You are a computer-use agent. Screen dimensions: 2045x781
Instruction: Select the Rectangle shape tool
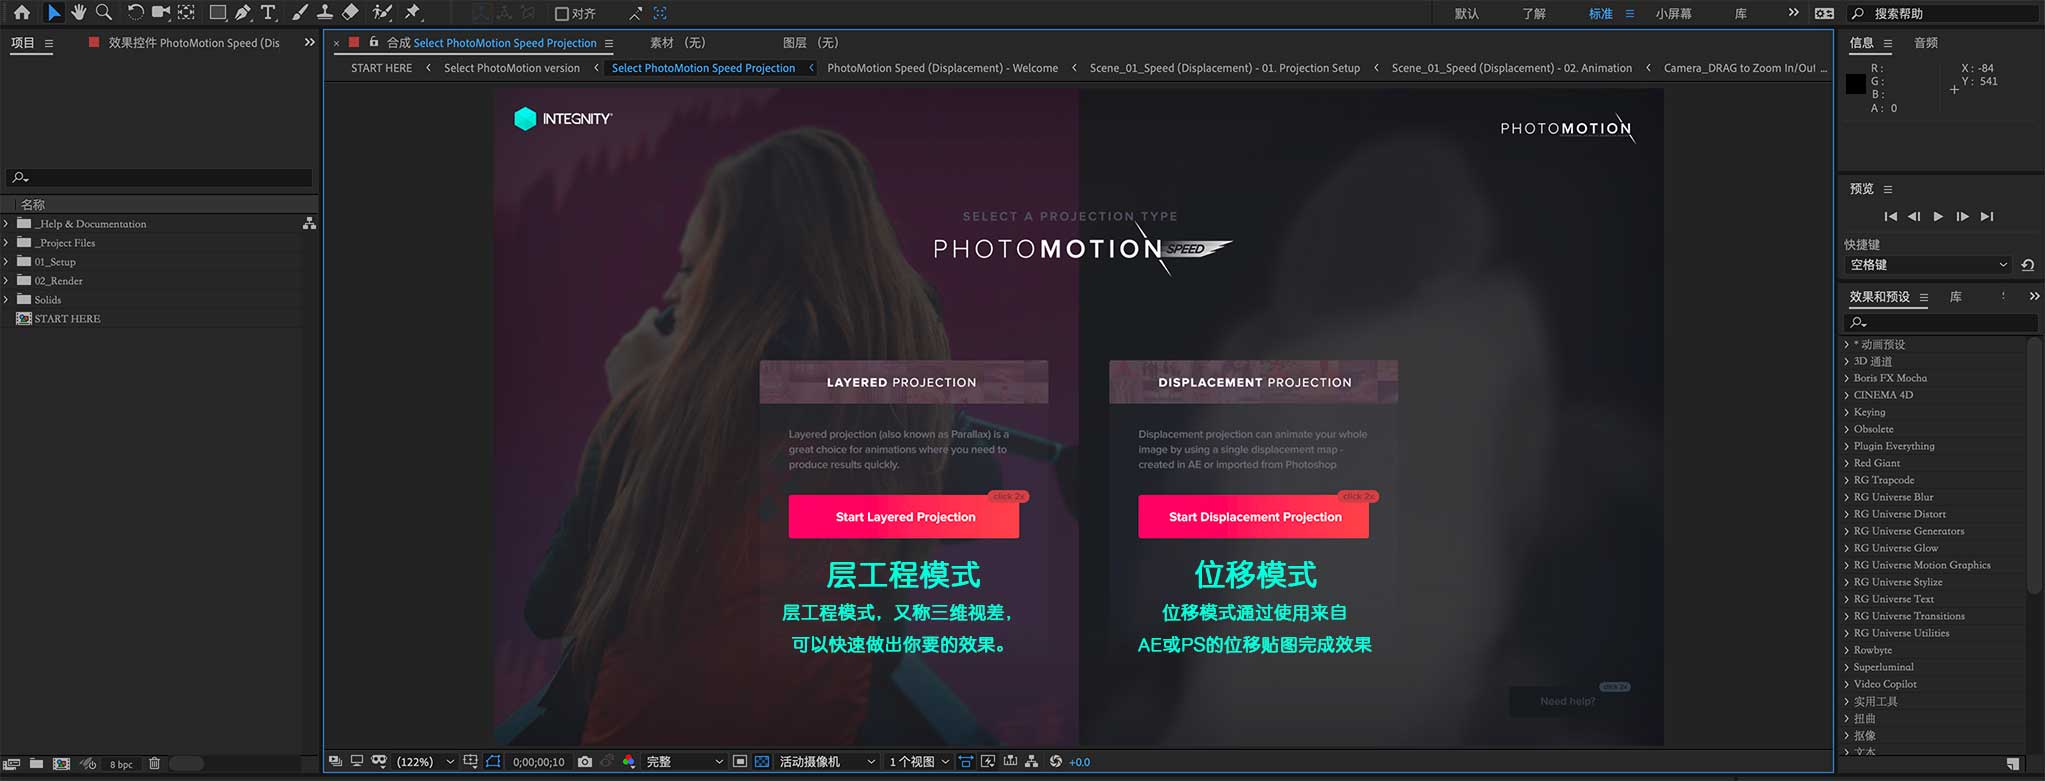click(x=217, y=13)
